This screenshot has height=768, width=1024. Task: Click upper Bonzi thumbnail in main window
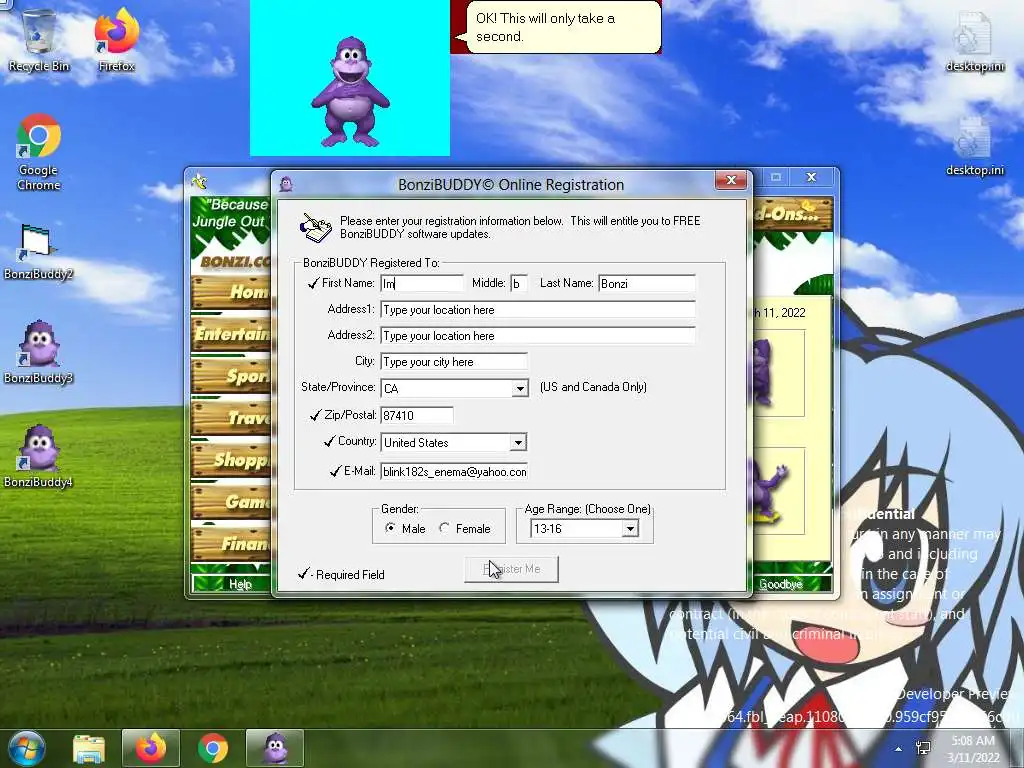(x=778, y=373)
